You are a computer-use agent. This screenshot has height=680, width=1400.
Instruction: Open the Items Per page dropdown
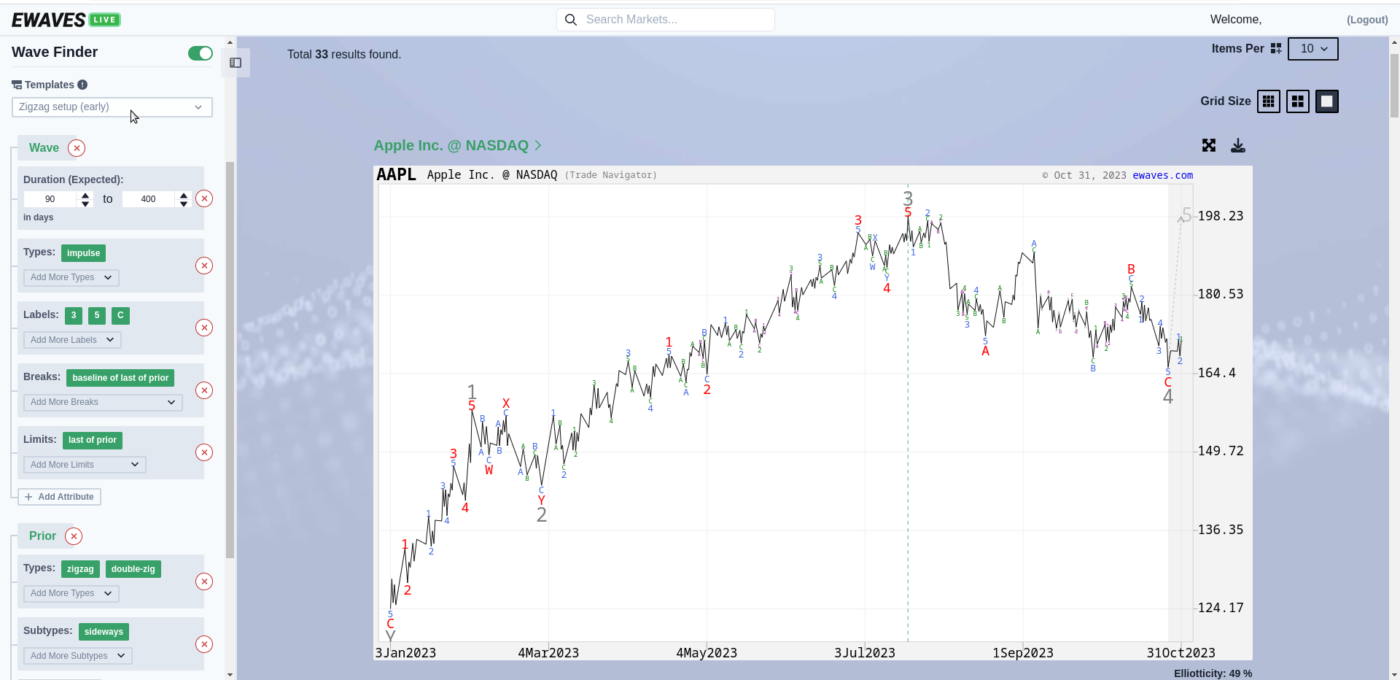[1312, 48]
